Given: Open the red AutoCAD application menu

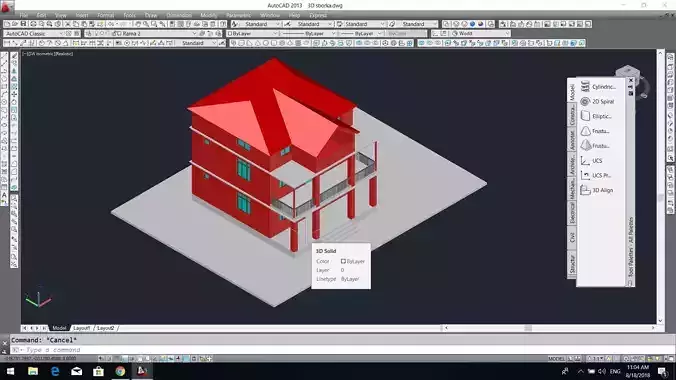Looking at the screenshot, I should [6, 6].
